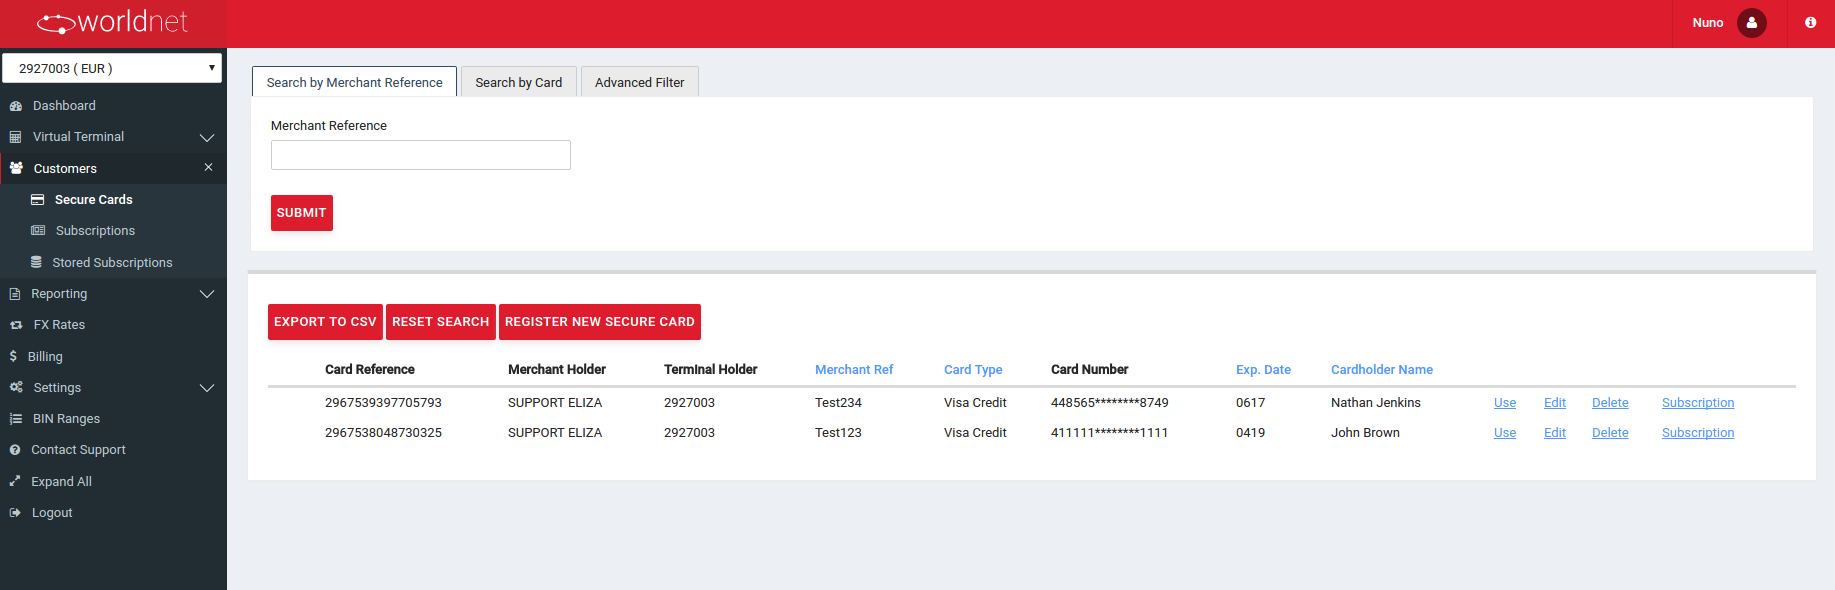This screenshot has width=1835, height=590.
Task: Click the Virtual Terminal calculator icon
Action: click(16, 137)
